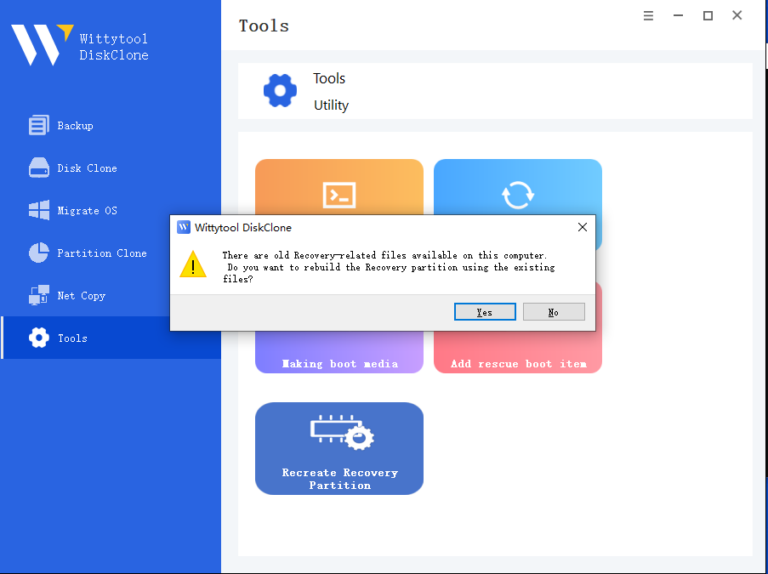Click the gear icon beside Tools in sidebar
Image resolution: width=768 pixels, height=574 pixels.
(39, 338)
